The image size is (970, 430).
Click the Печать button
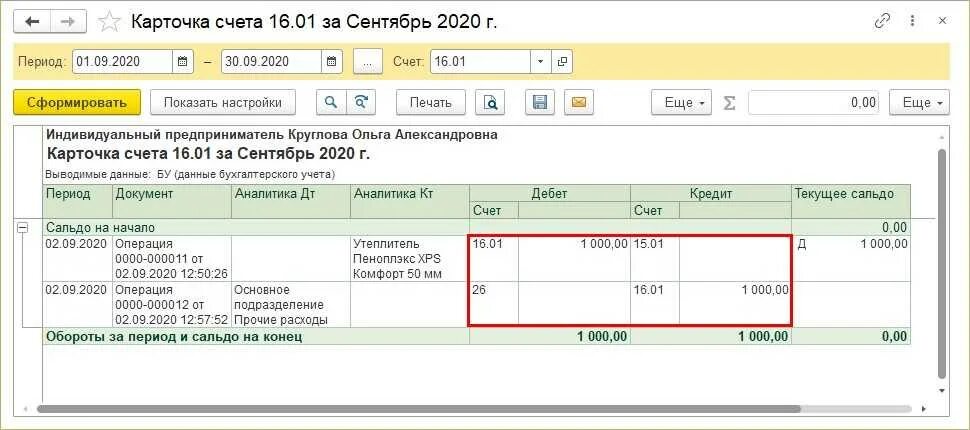(x=431, y=103)
